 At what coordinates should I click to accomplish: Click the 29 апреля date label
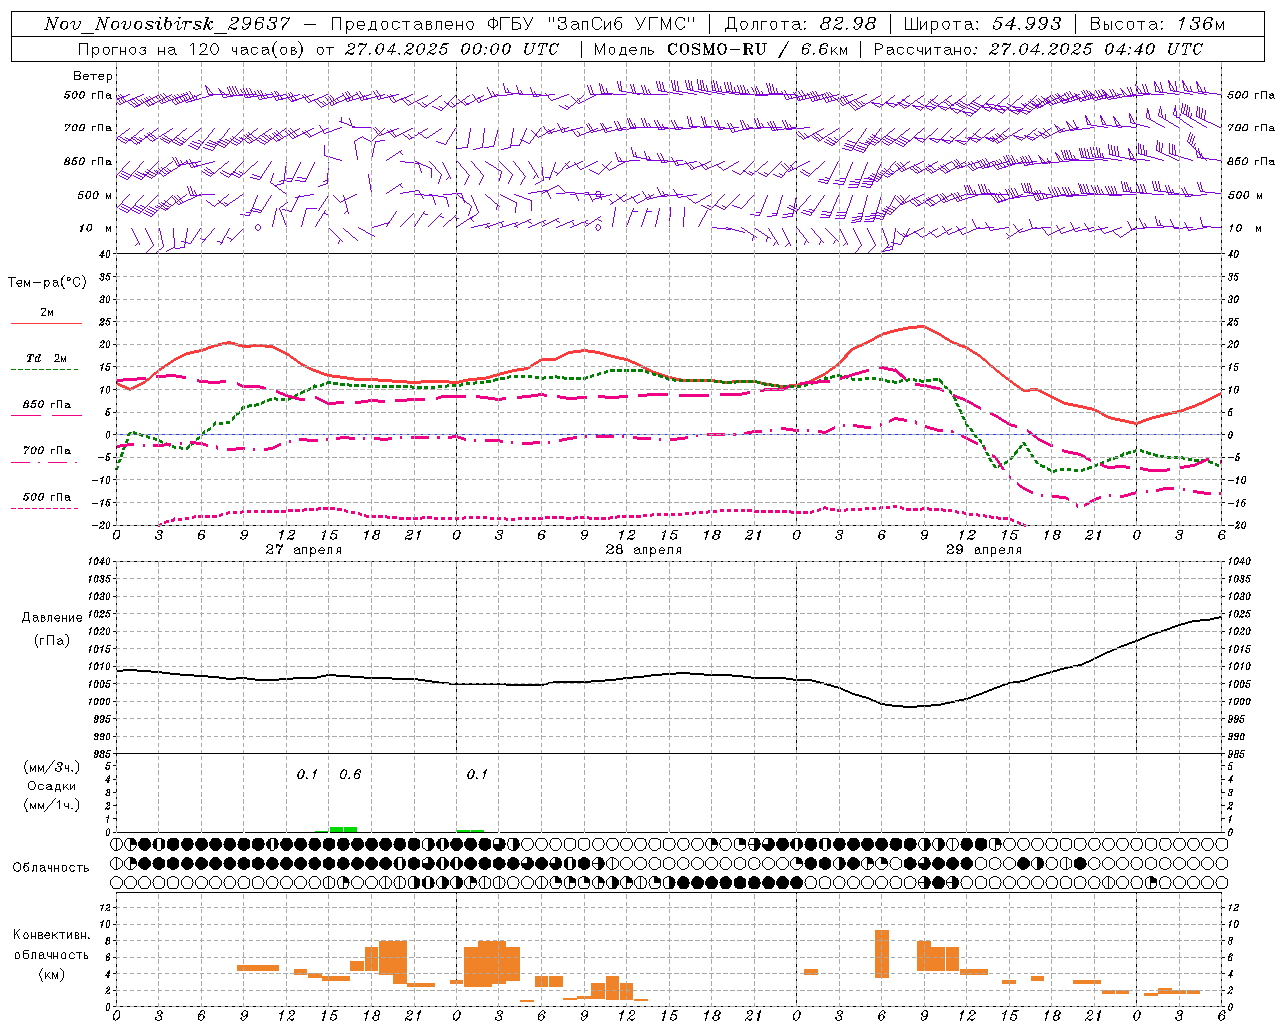[x=983, y=550]
